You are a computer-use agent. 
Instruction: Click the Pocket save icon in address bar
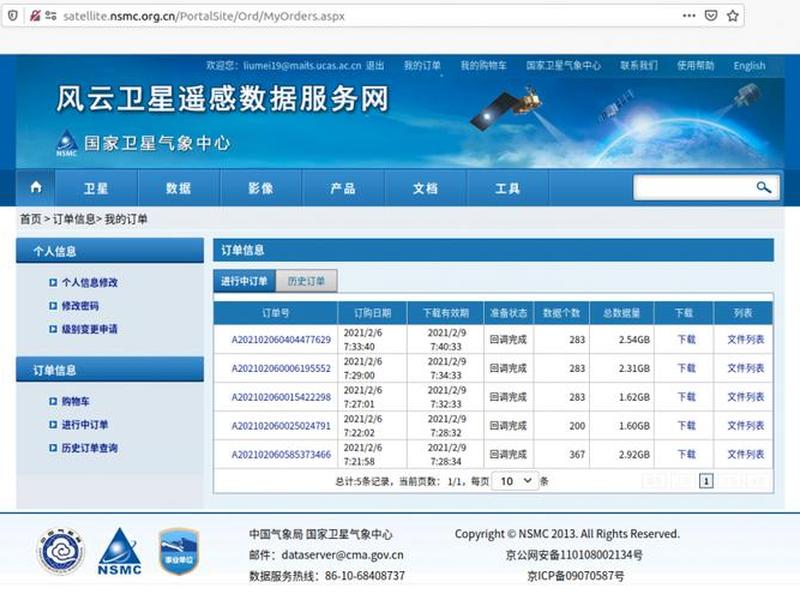click(711, 16)
